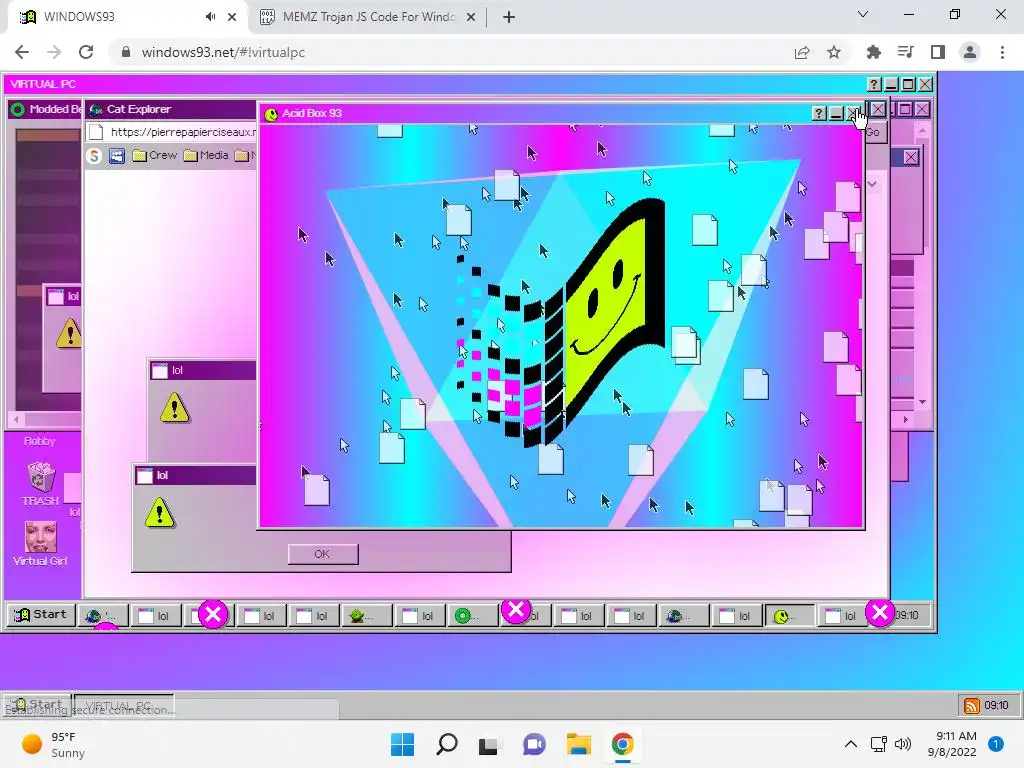
Task: Open the blue bookmark icon beside S
Action: click(x=116, y=155)
